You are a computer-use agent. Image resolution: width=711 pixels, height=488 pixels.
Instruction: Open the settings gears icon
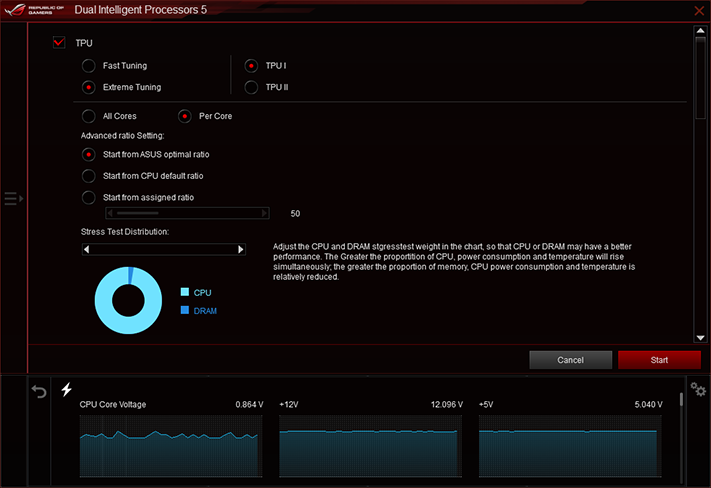(698, 389)
